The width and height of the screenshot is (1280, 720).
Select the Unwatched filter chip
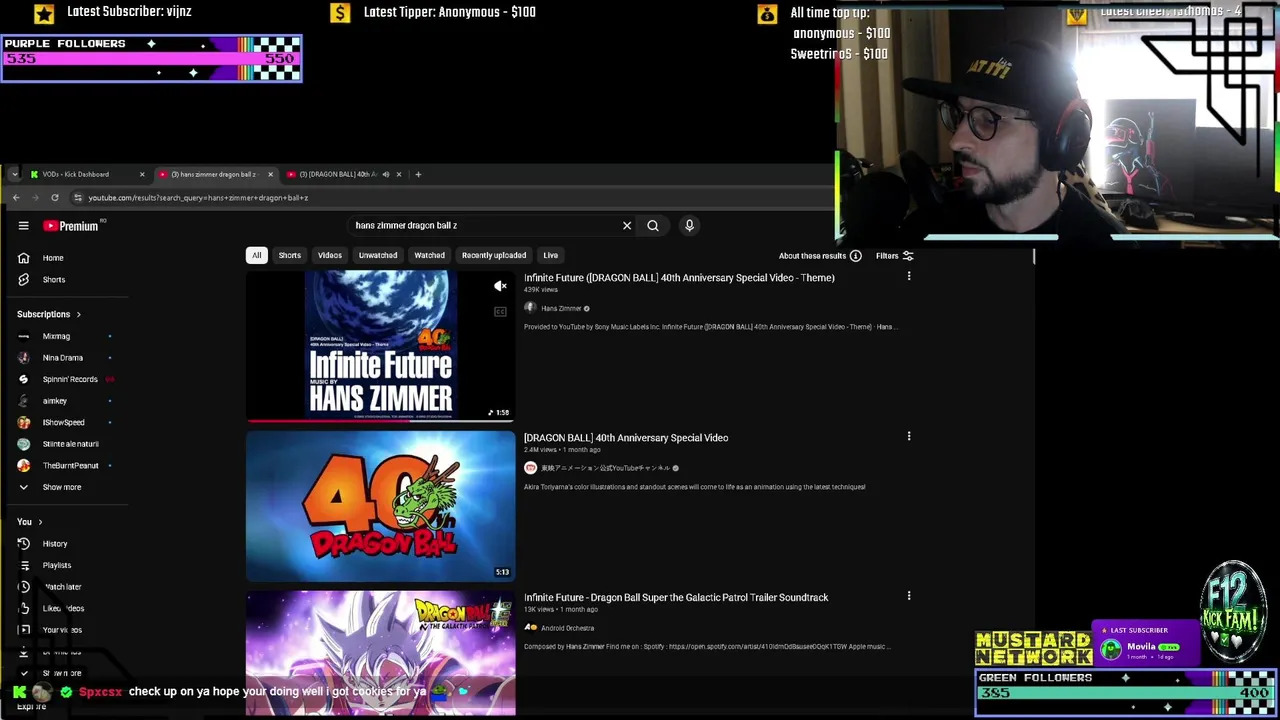click(378, 256)
